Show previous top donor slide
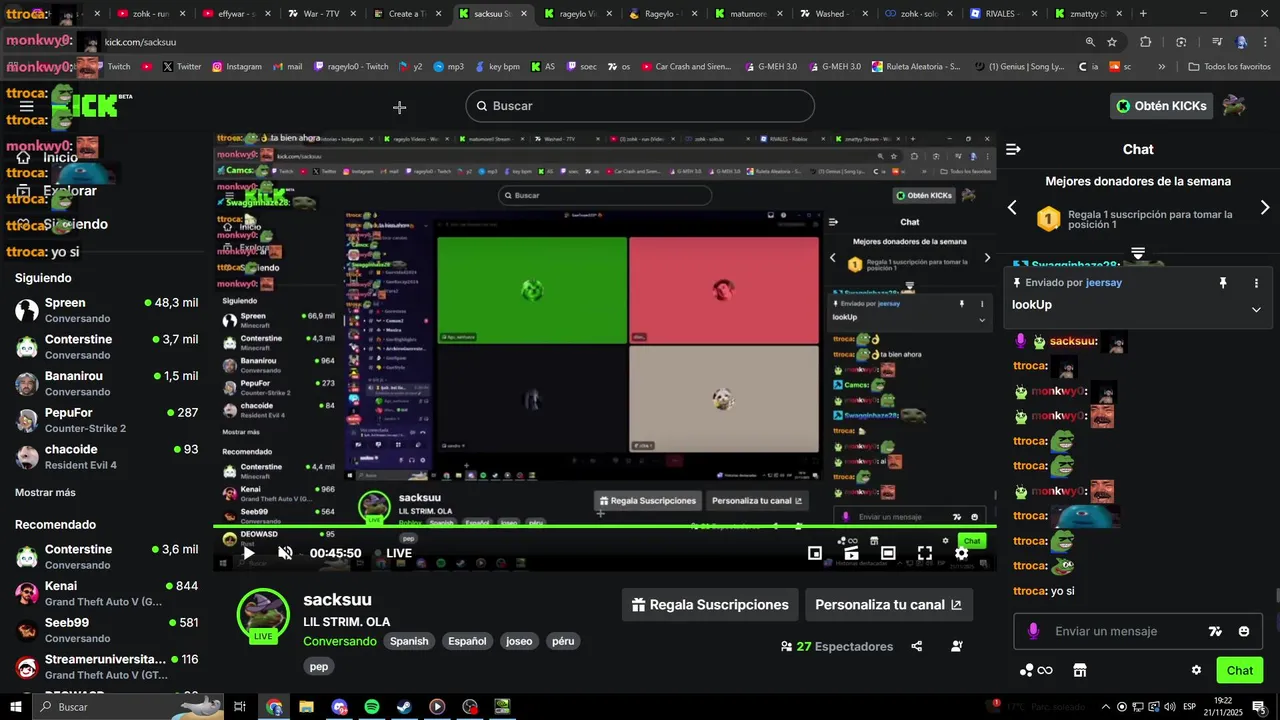The width and height of the screenshot is (1280, 720). click(x=1012, y=208)
